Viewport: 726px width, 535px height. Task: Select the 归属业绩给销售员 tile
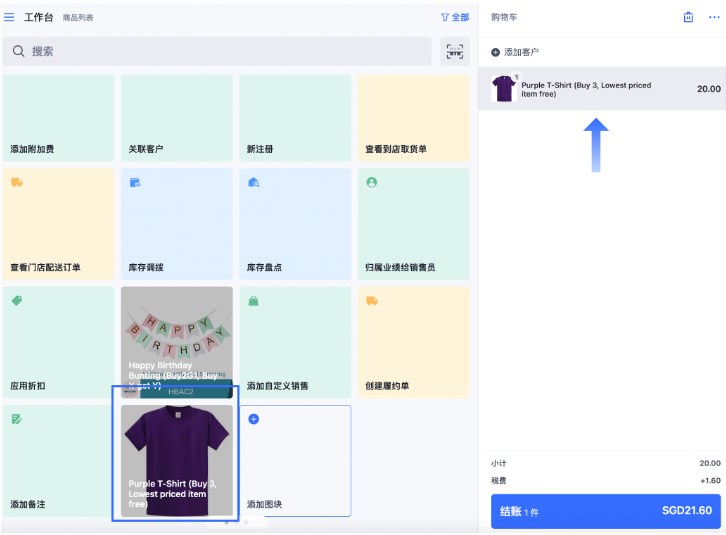[413, 224]
